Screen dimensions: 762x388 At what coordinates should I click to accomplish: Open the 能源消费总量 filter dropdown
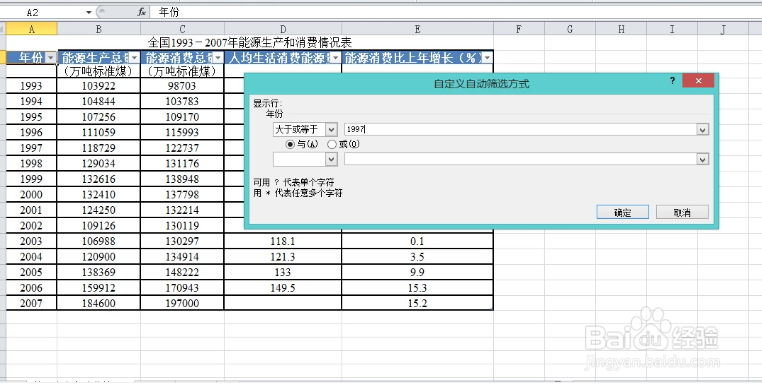[218, 58]
